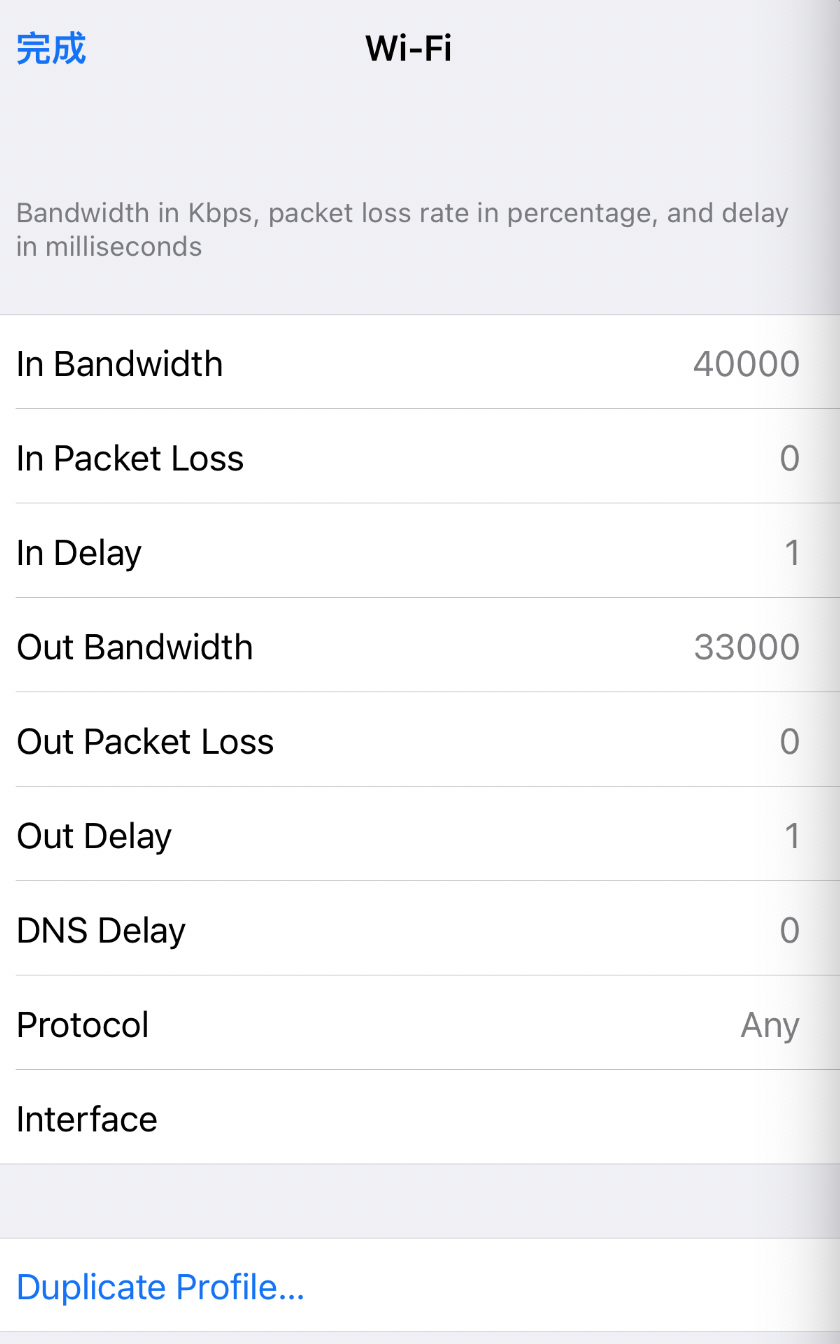Select the In Bandwidth row label
Screen dimensions: 840x1344
point(120,363)
